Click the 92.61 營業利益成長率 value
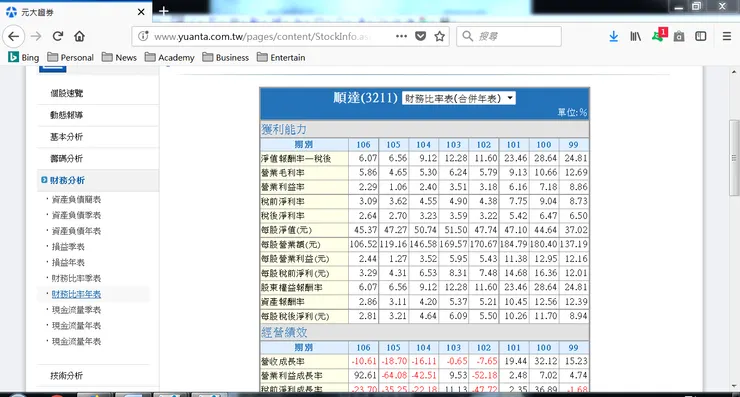 pyautogui.click(x=365, y=375)
